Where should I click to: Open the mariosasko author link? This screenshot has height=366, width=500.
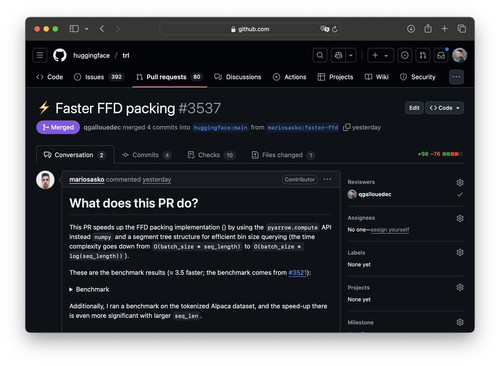click(x=87, y=180)
